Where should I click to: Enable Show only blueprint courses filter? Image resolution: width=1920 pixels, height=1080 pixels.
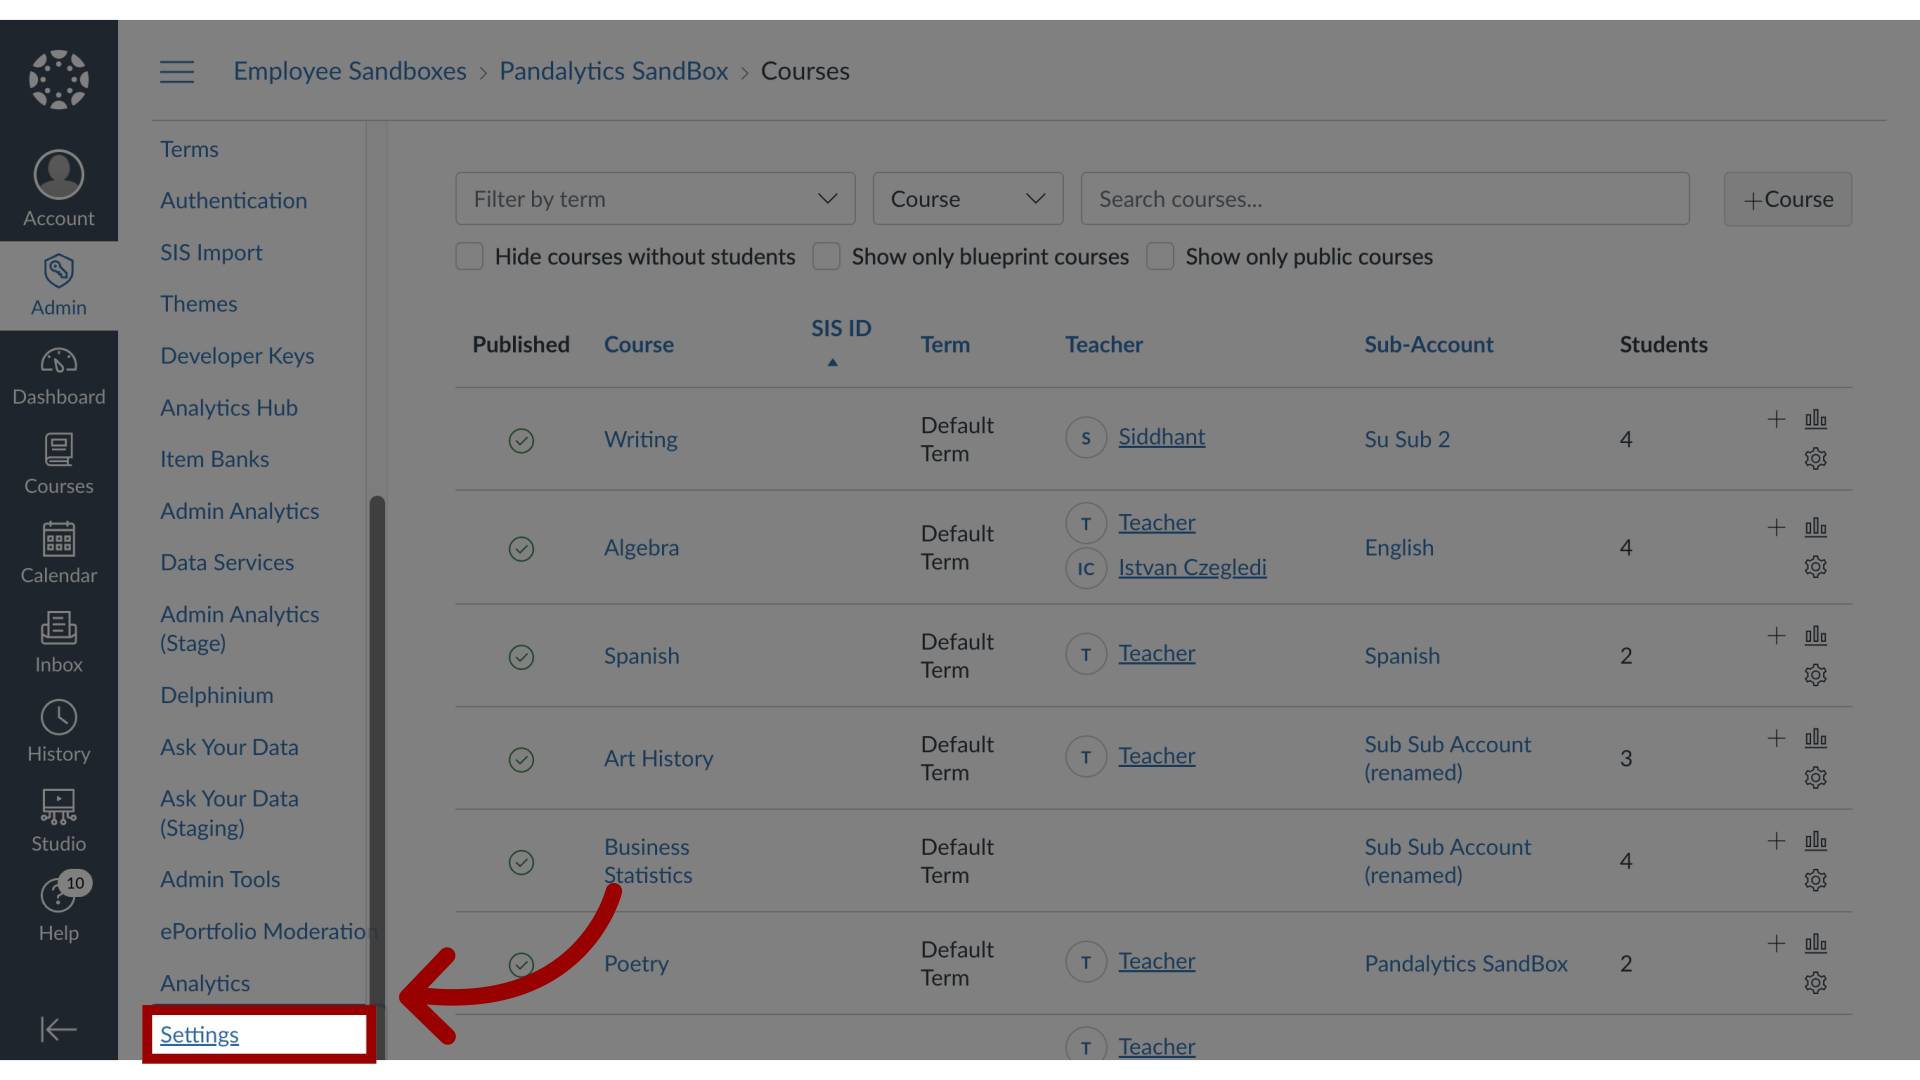[828, 257]
